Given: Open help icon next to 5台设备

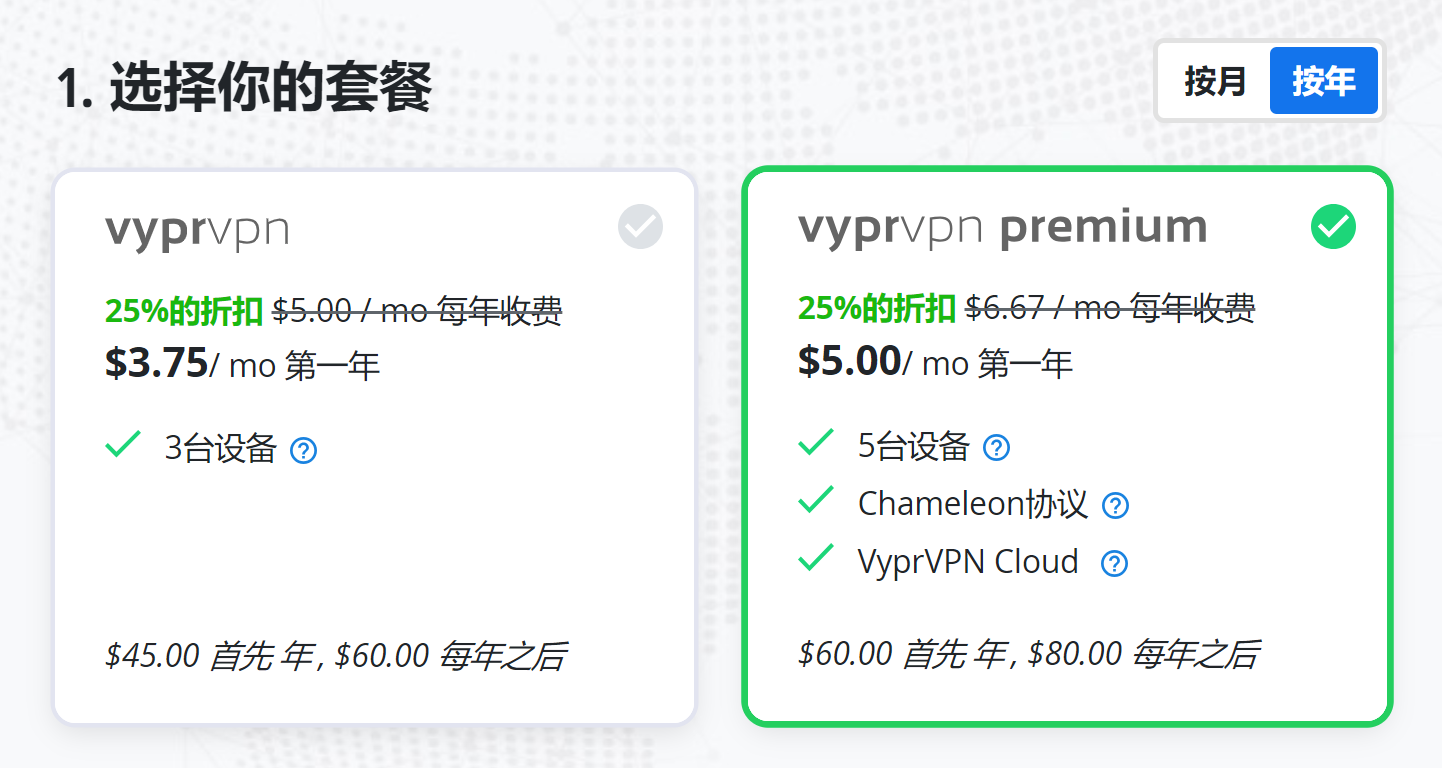Looking at the screenshot, I should (x=996, y=447).
